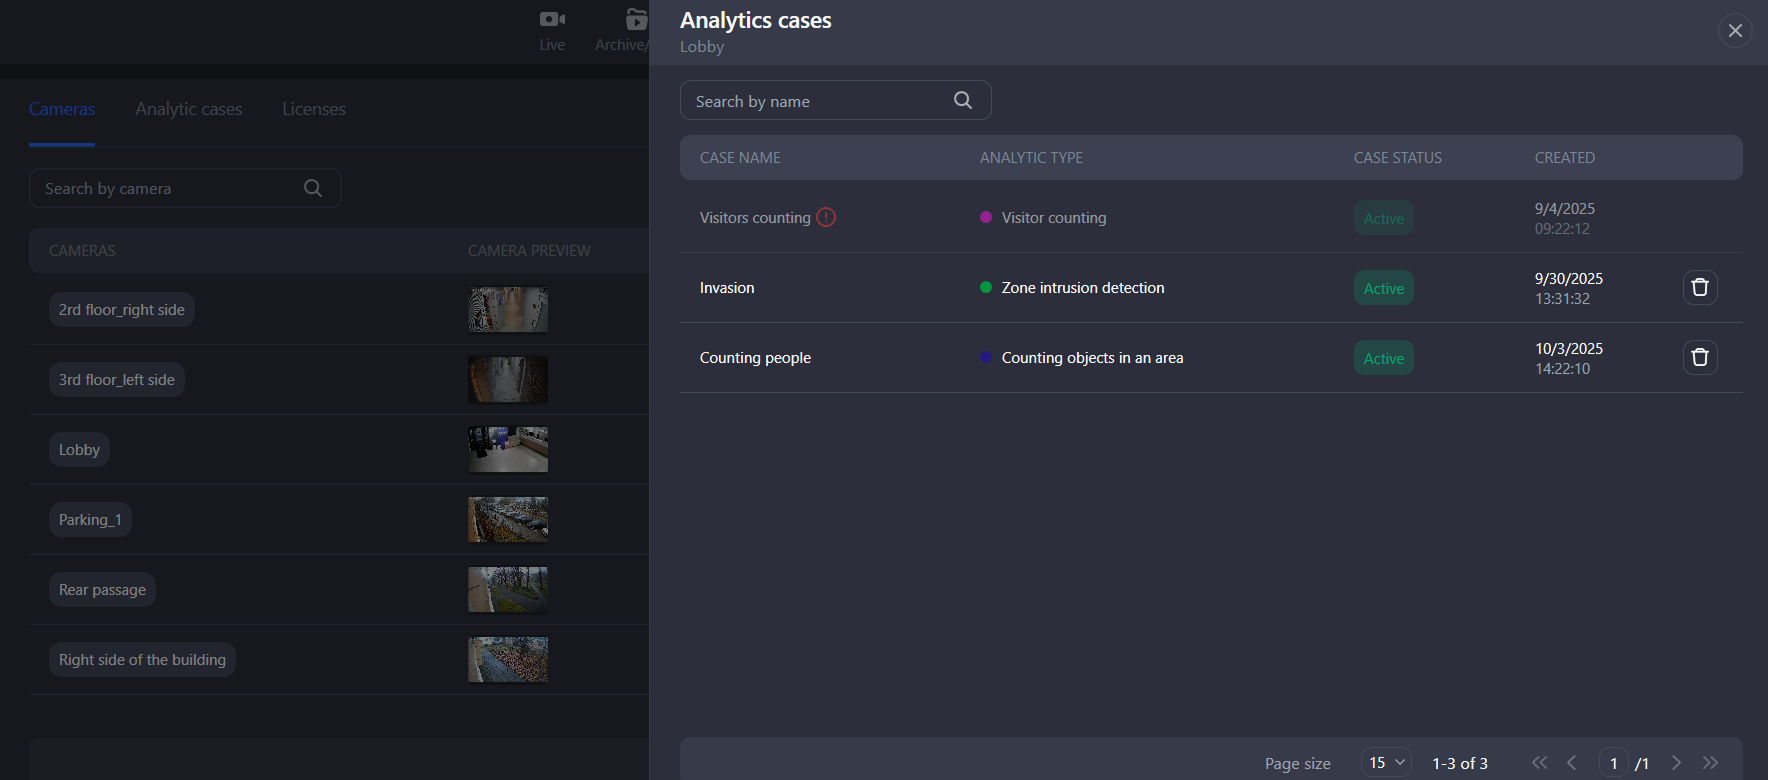Delete the Invasion analytics case
The width and height of the screenshot is (1768, 780).
[x=1700, y=288]
